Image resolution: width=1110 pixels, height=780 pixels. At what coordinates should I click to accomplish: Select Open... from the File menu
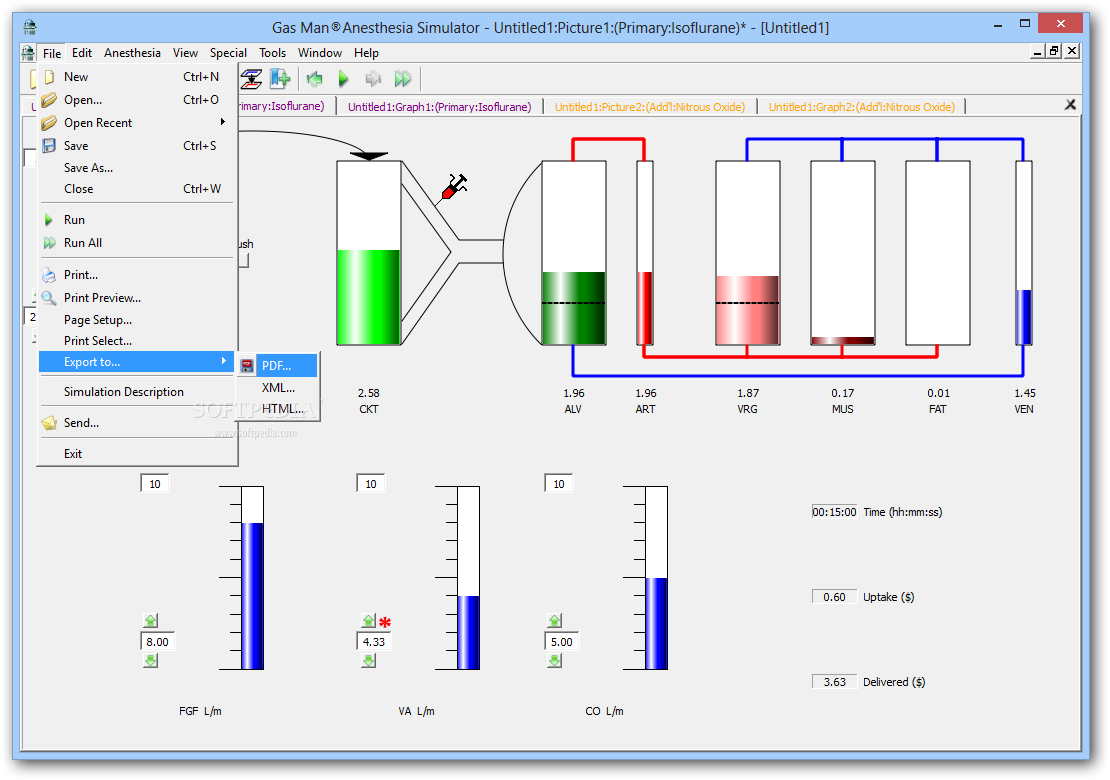click(137, 100)
